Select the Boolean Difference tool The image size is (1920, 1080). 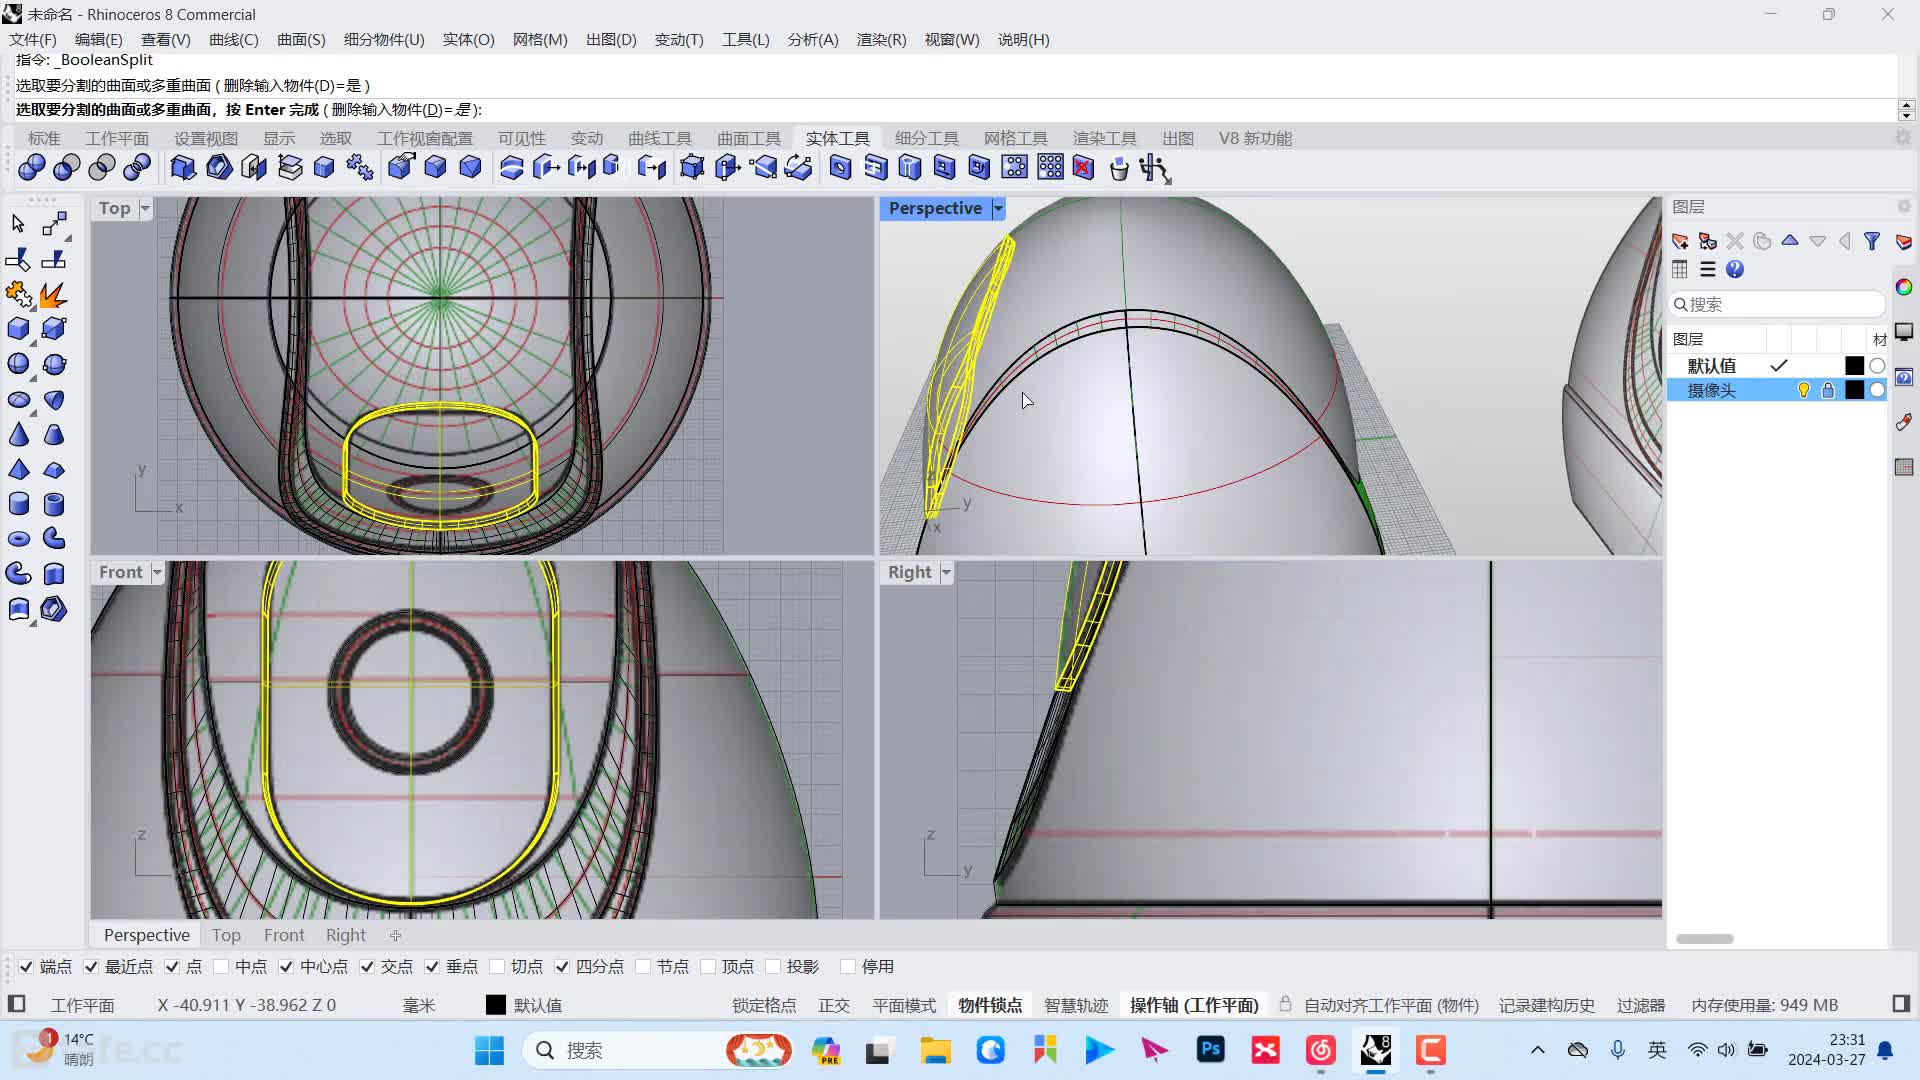click(67, 168)
